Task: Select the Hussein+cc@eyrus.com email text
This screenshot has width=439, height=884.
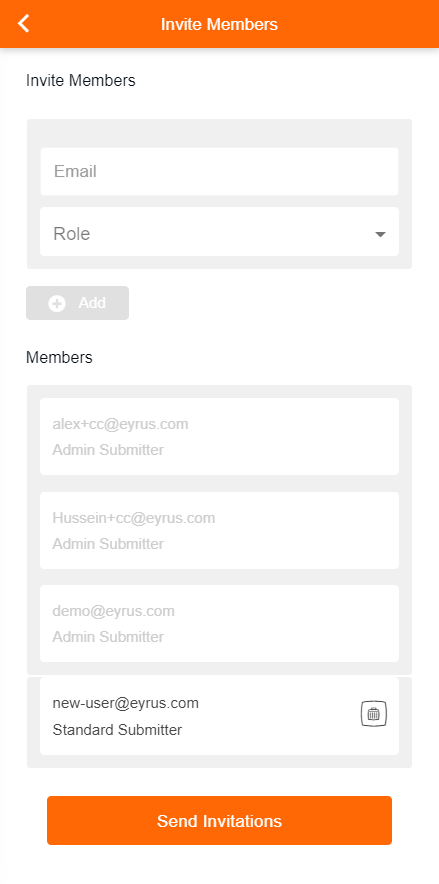Action: tap(134, 518)
